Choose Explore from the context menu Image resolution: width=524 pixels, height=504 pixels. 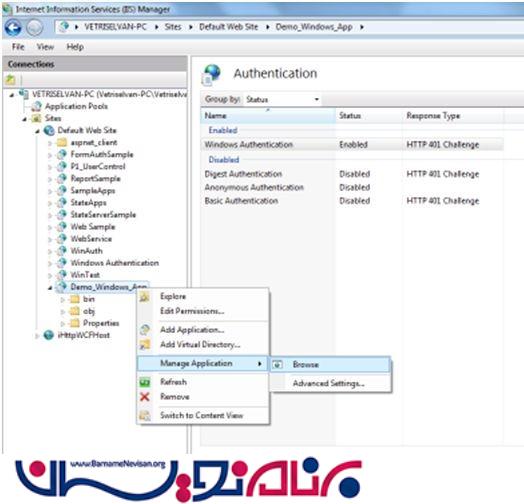coord(203,296)
